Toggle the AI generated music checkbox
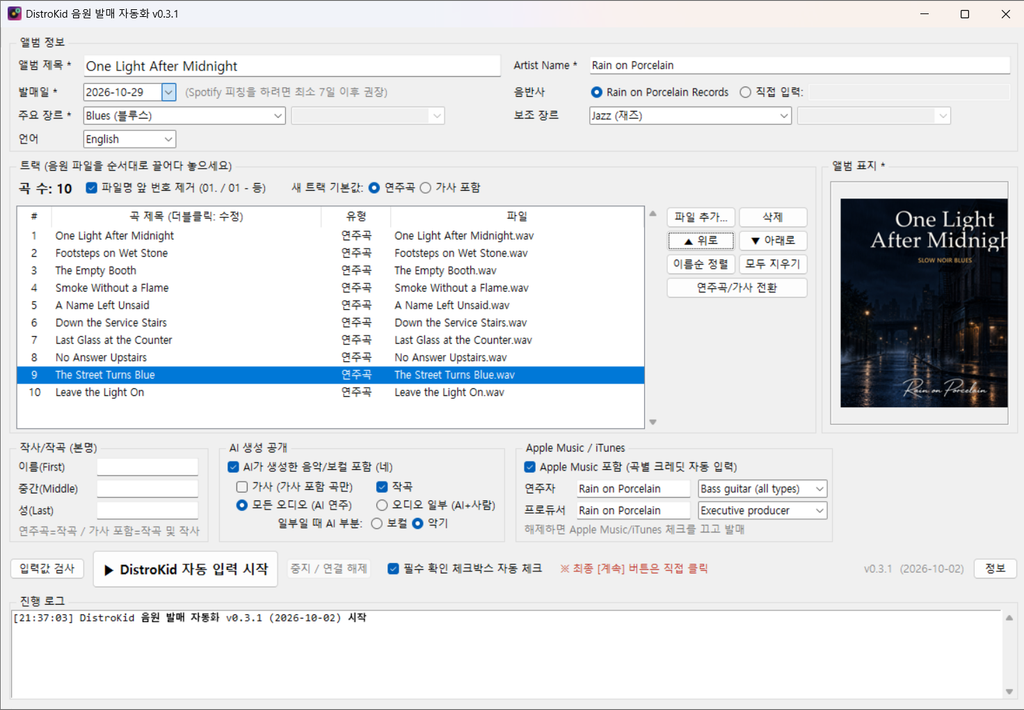The width and height of the screenshot is (1024, 710). 233,467
